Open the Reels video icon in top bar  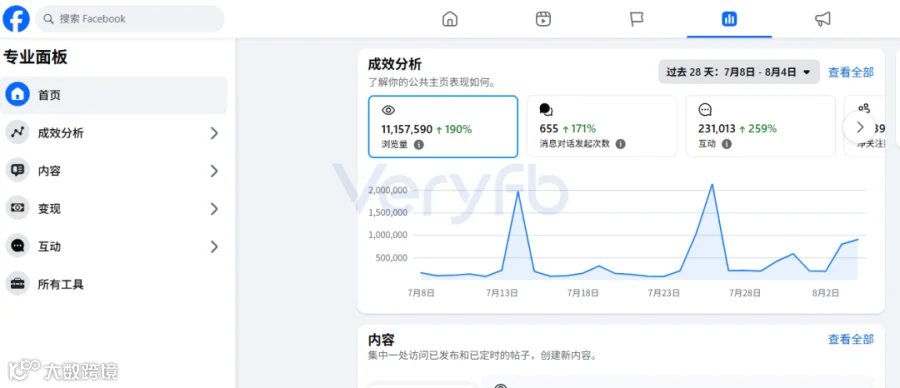click(543, 19)
